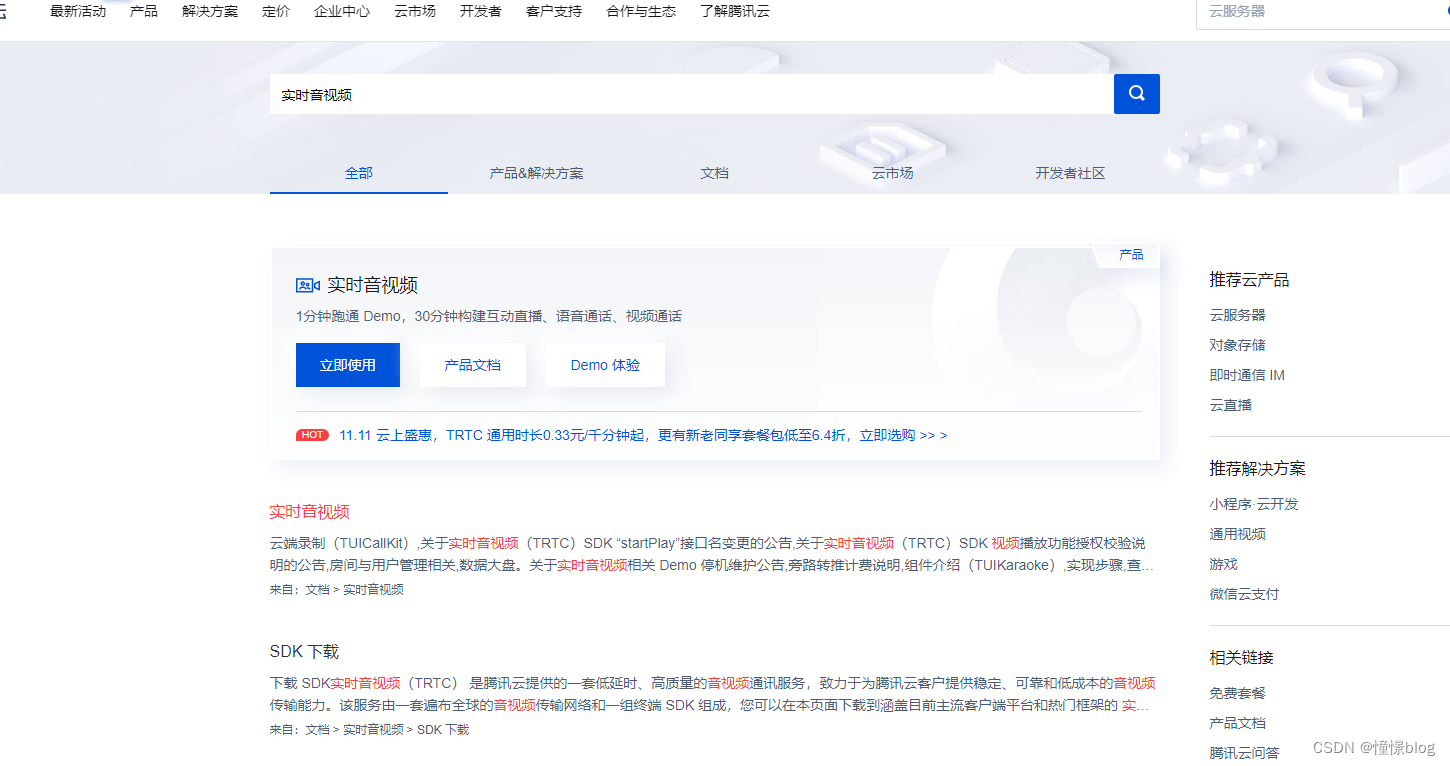Click the top-right 云服务器 search box
1450x766 pixels.
(x=1323, y=12)
